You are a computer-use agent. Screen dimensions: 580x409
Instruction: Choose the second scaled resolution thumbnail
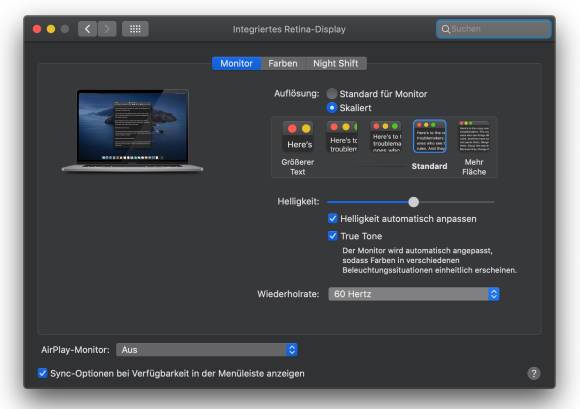pos(343,137)
